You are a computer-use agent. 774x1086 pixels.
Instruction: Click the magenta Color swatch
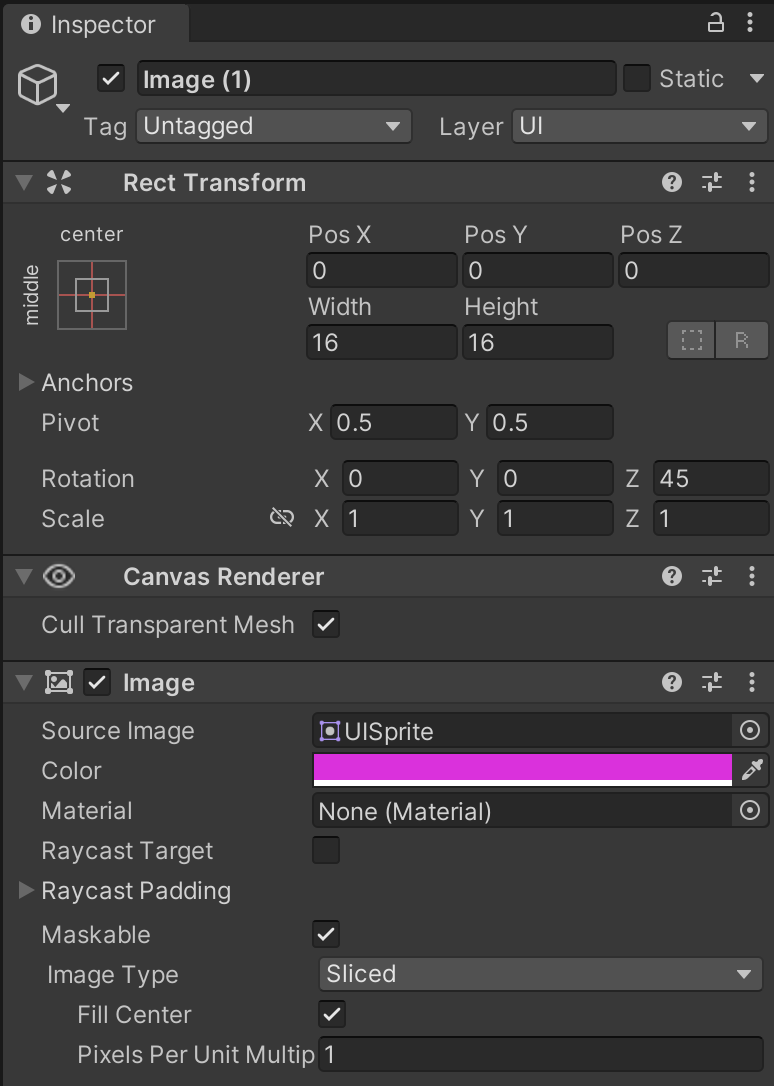click(x=522, y=768)
